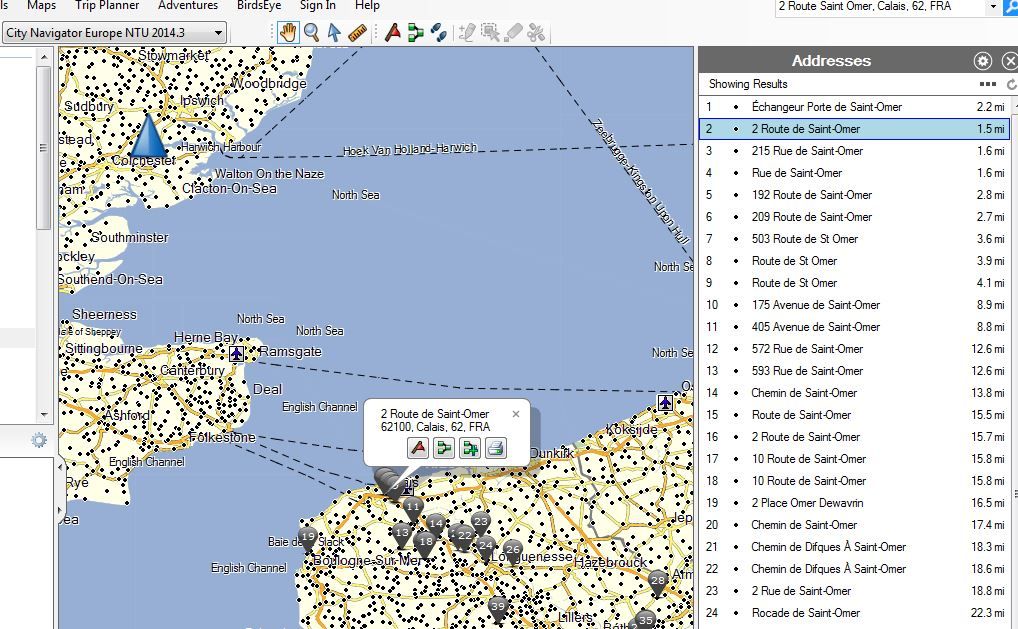
Task: Select result 5 192 Route de Saint-Omer
Action: pos(856,195)
